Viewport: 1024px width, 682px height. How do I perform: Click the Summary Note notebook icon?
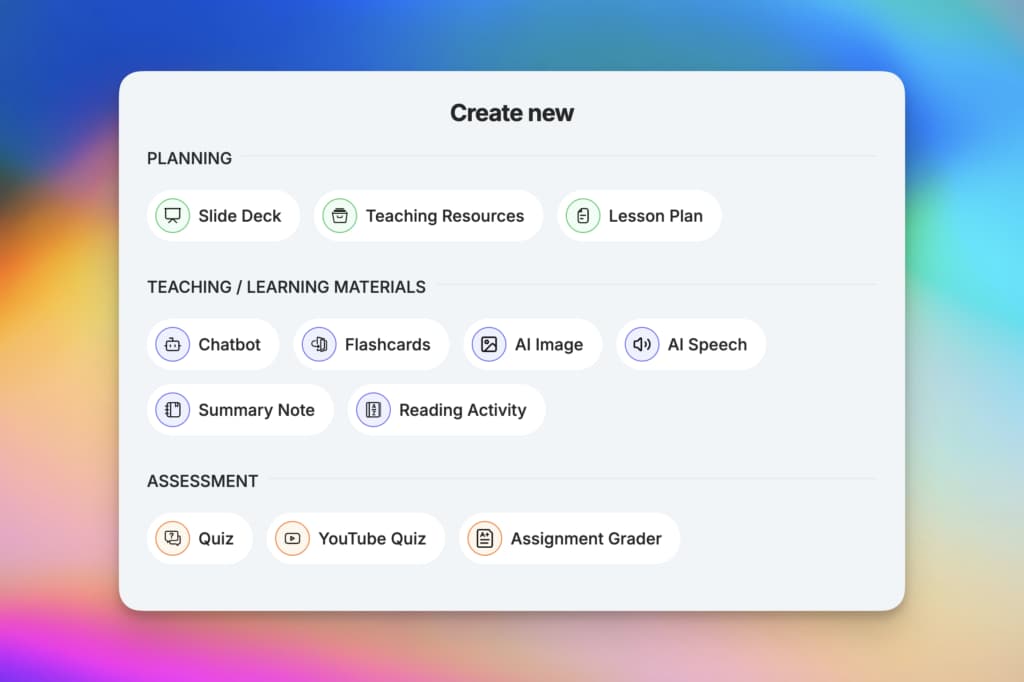172,410
